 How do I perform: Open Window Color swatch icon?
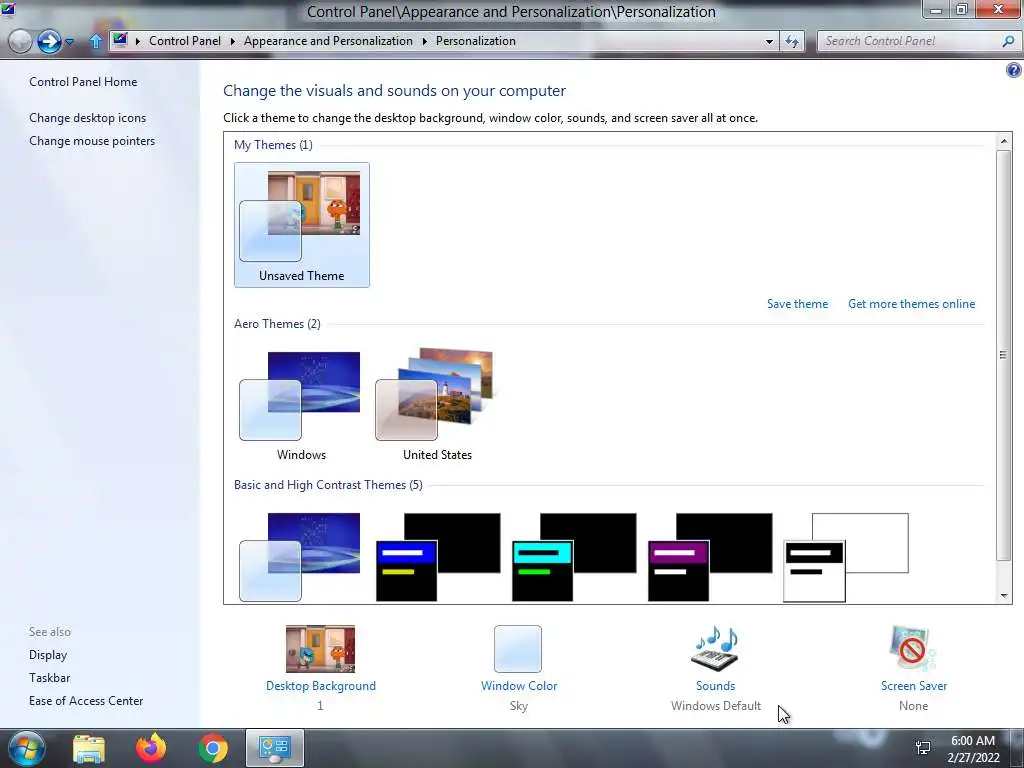[x=518, y=649]
